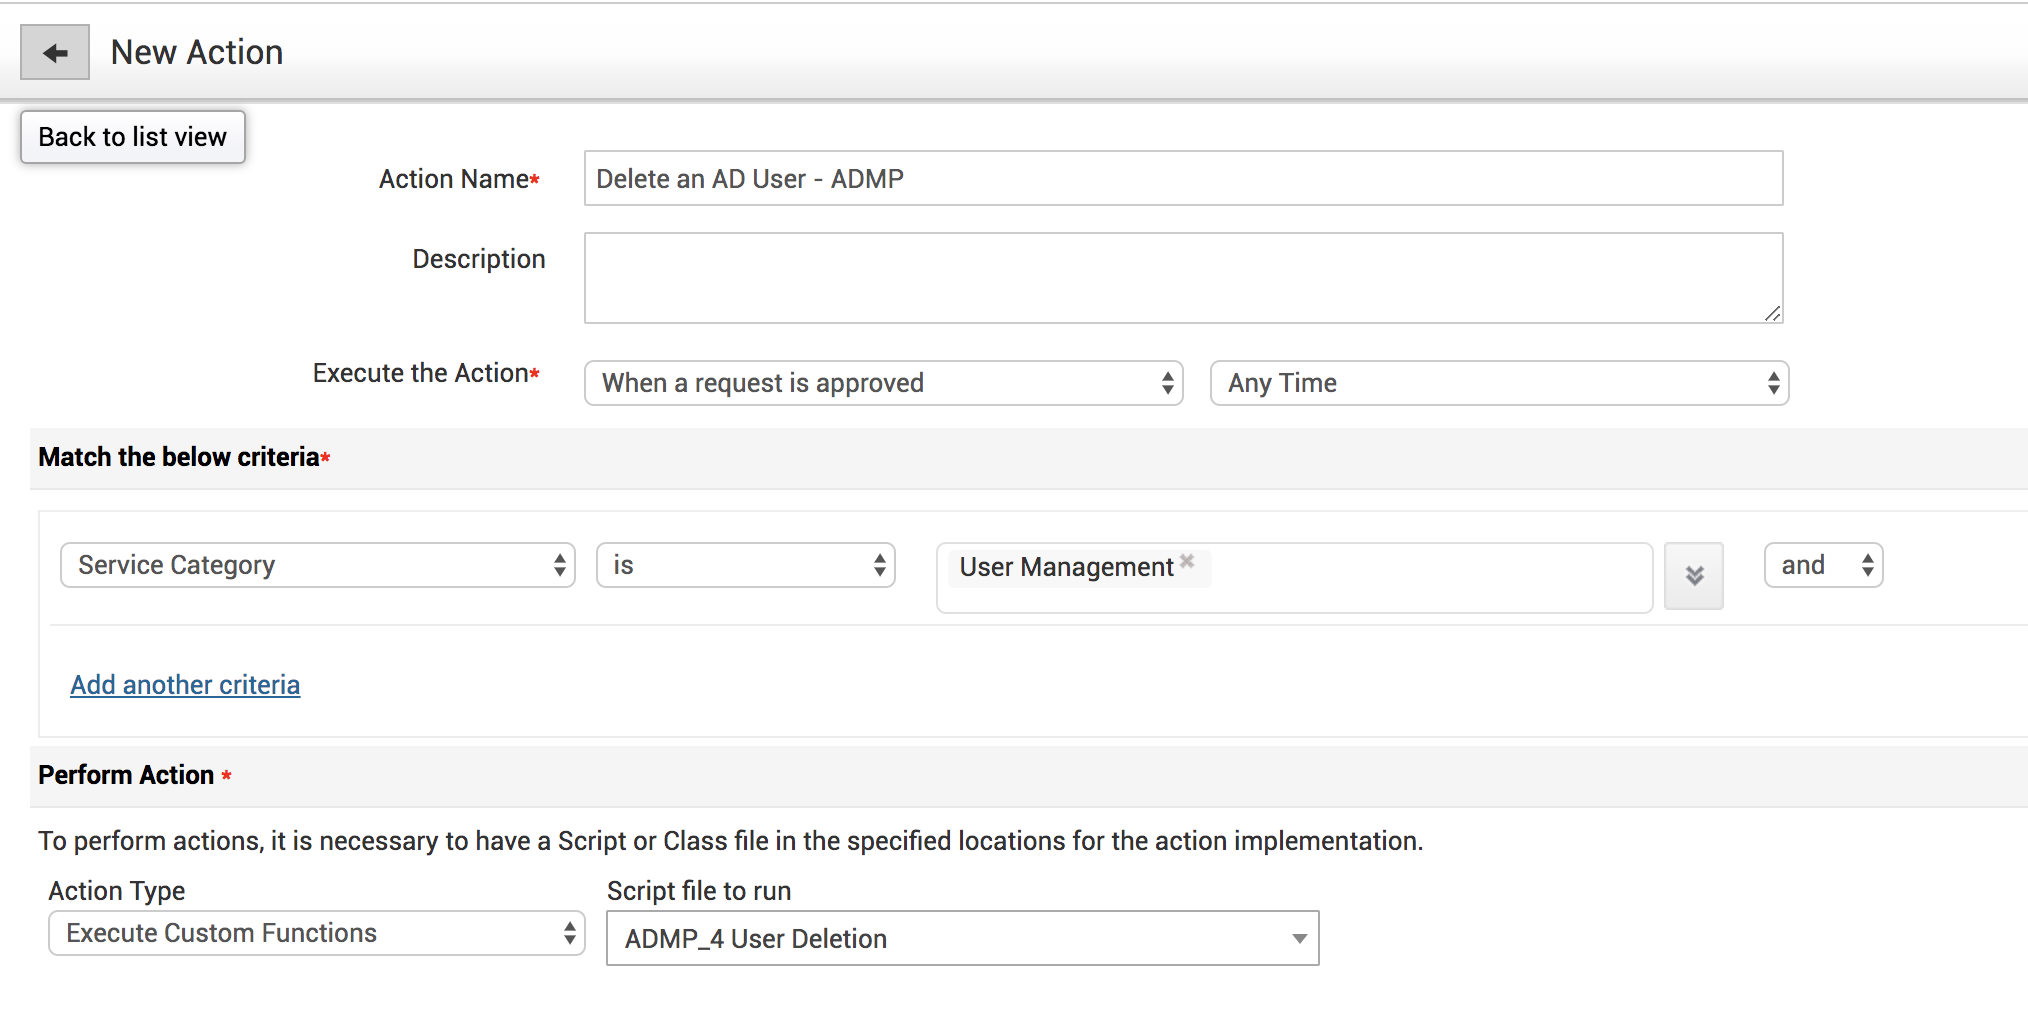Remove the User Management tag
Image resolution: width=2028 pixels, height=1026 pixels.
tap(1187, 561)
